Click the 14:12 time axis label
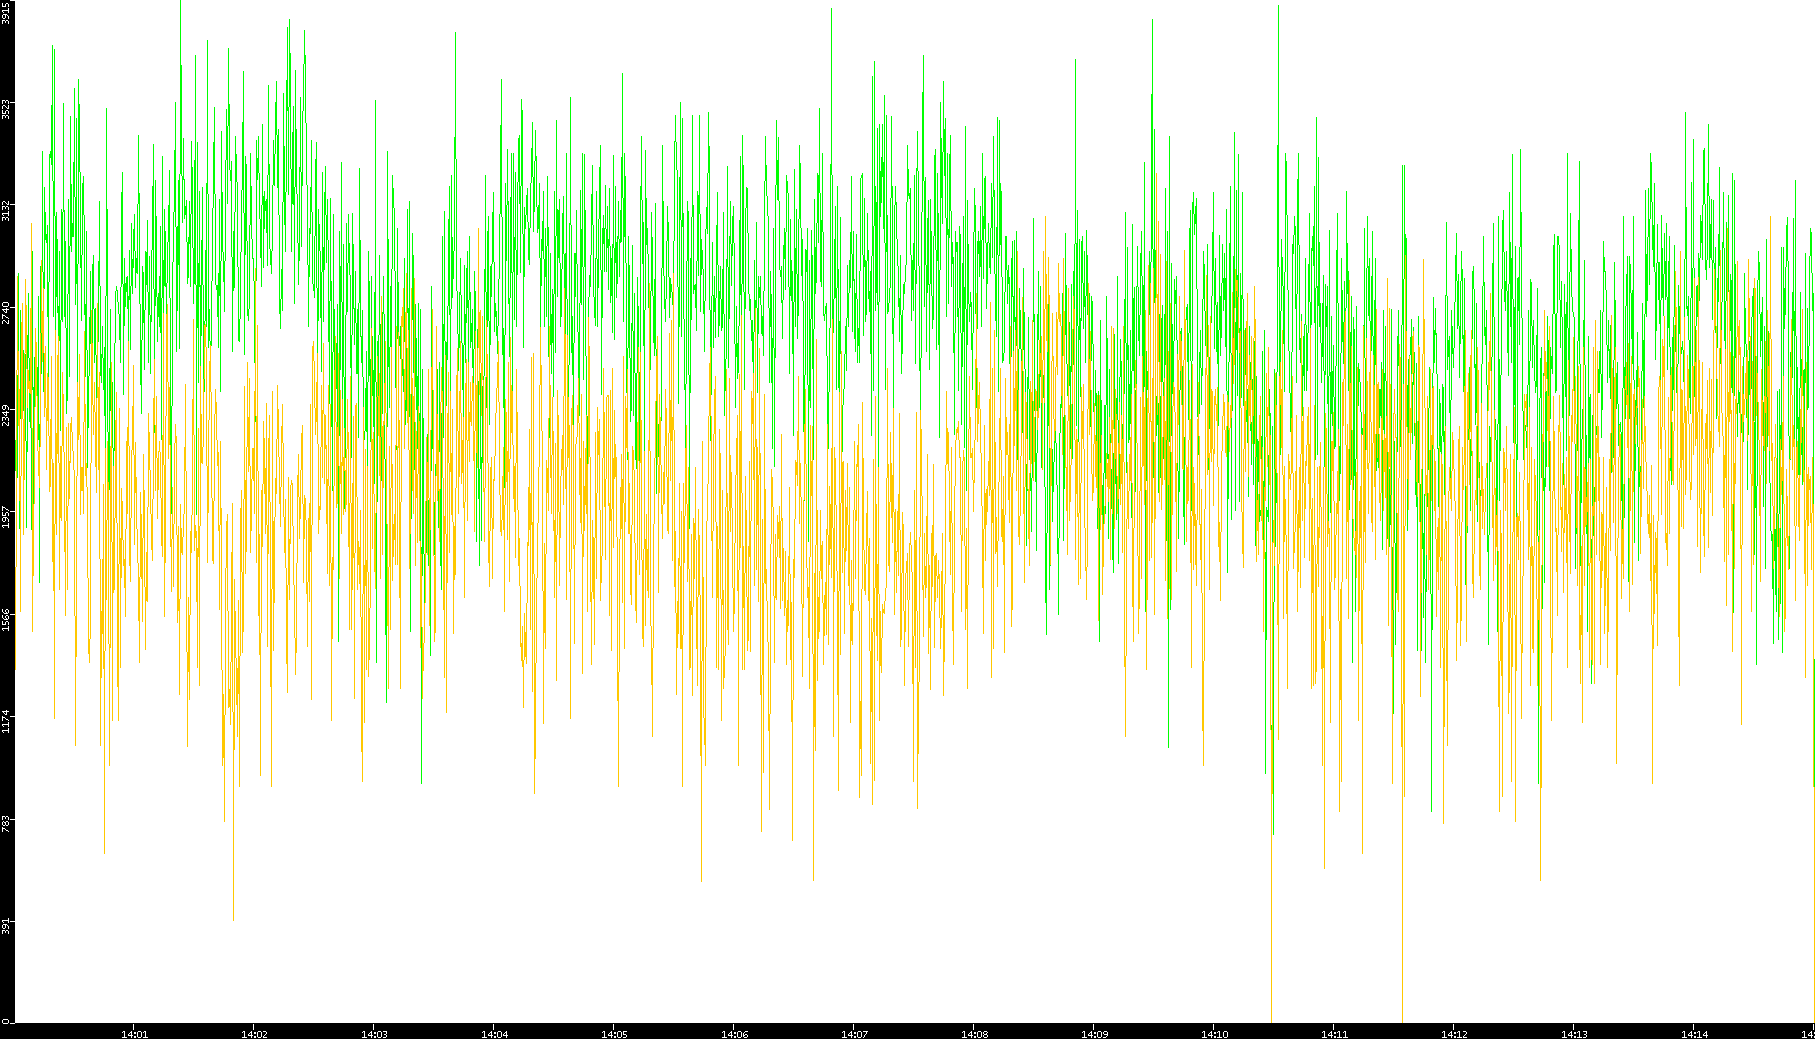The image size is (1815, 1039). click(x=1454, y=1033)
